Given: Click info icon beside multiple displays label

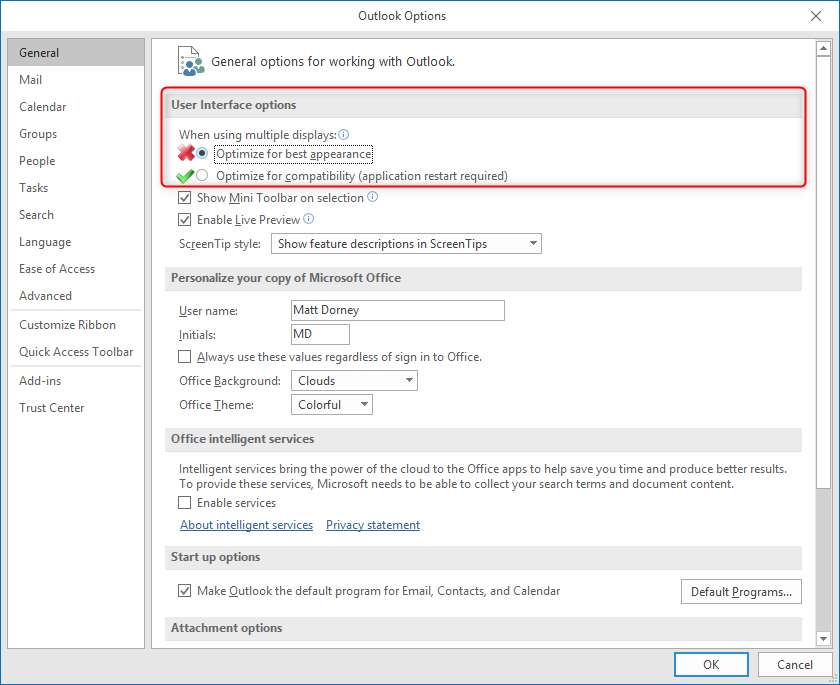Looking at the screenshot, I should [x=344, y=134].
